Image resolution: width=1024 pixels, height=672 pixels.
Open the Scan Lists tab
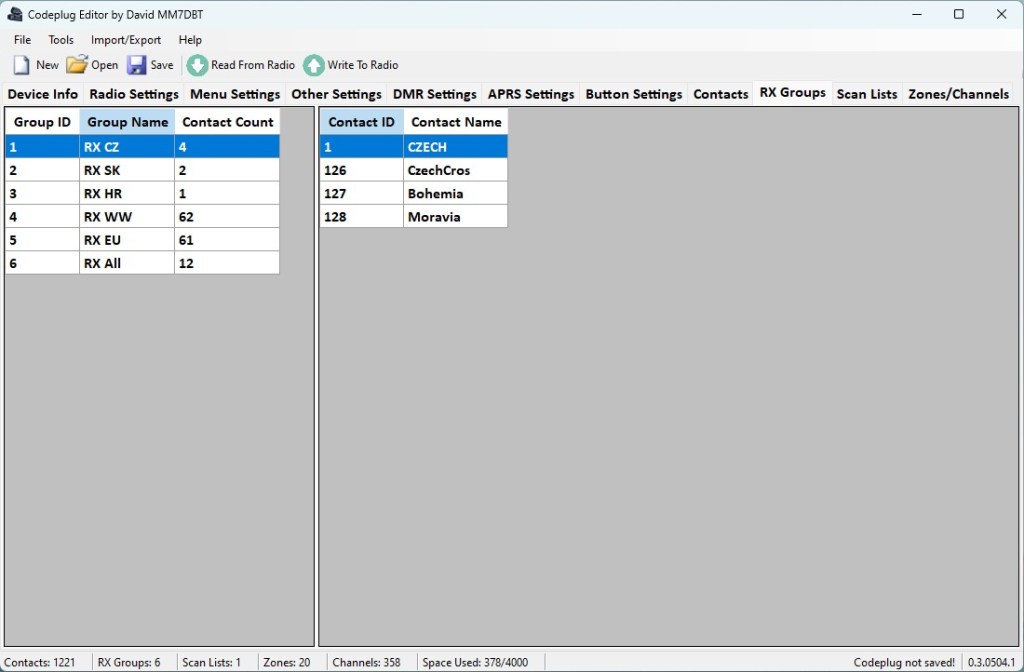(866, 94)
